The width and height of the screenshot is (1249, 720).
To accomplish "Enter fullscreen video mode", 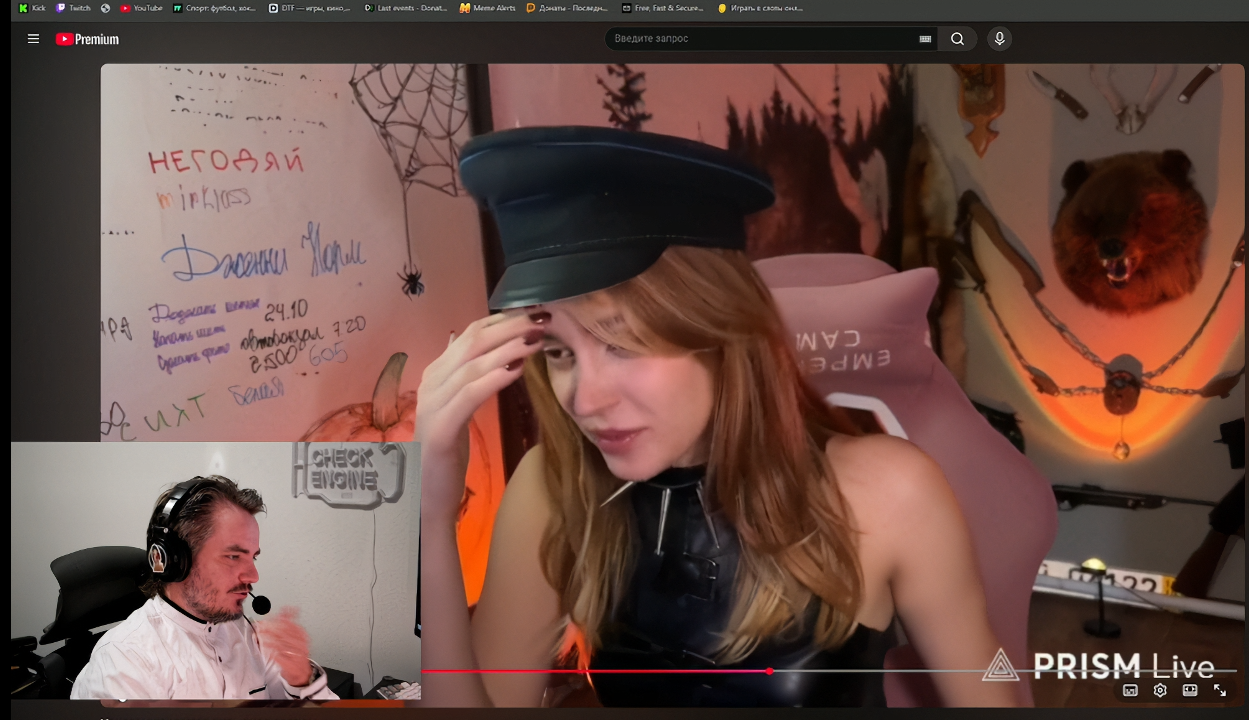I will (x=1220, y=690).
